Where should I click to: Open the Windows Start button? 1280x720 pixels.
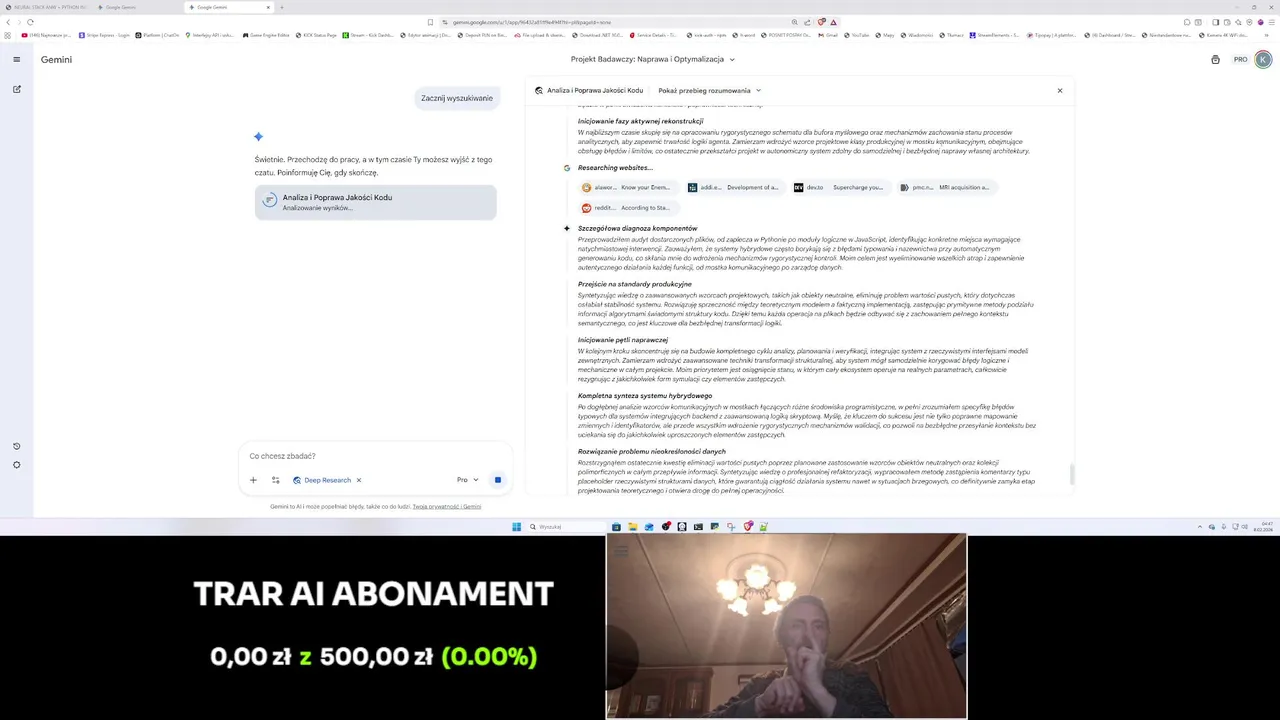click(517, 527)
